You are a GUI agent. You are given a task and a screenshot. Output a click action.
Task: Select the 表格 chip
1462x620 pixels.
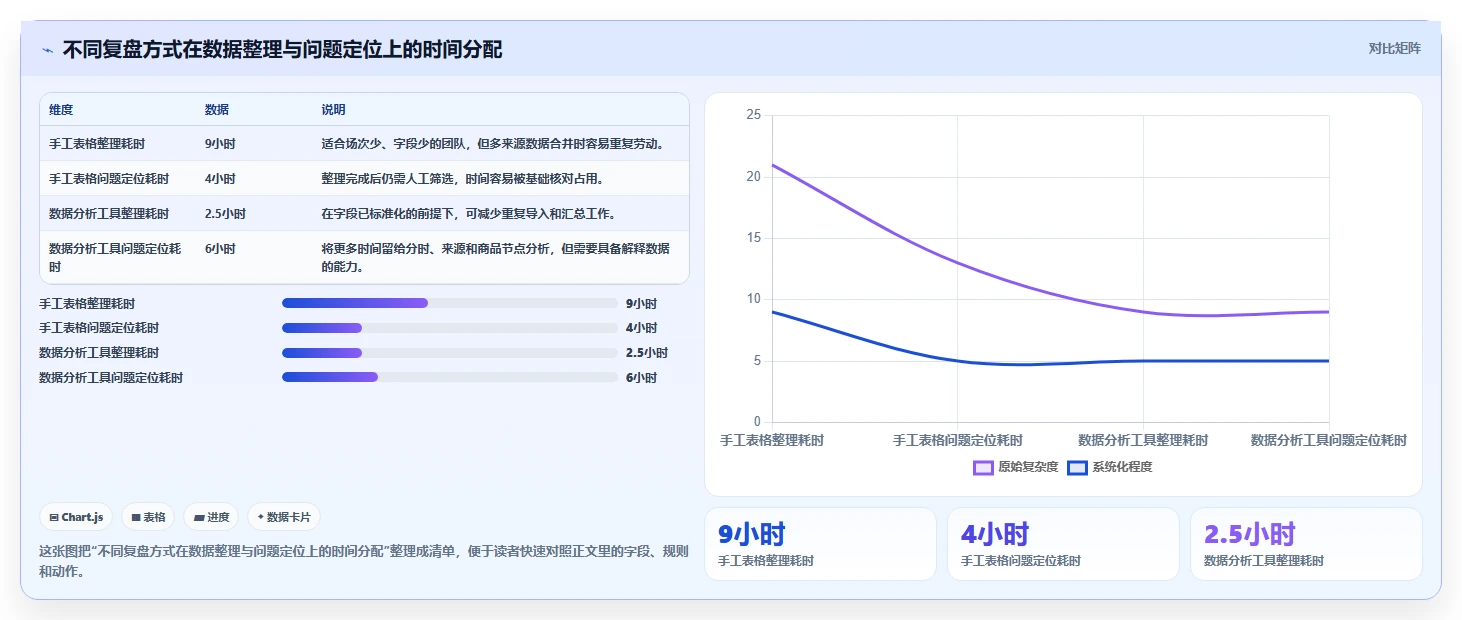(148, 517)
